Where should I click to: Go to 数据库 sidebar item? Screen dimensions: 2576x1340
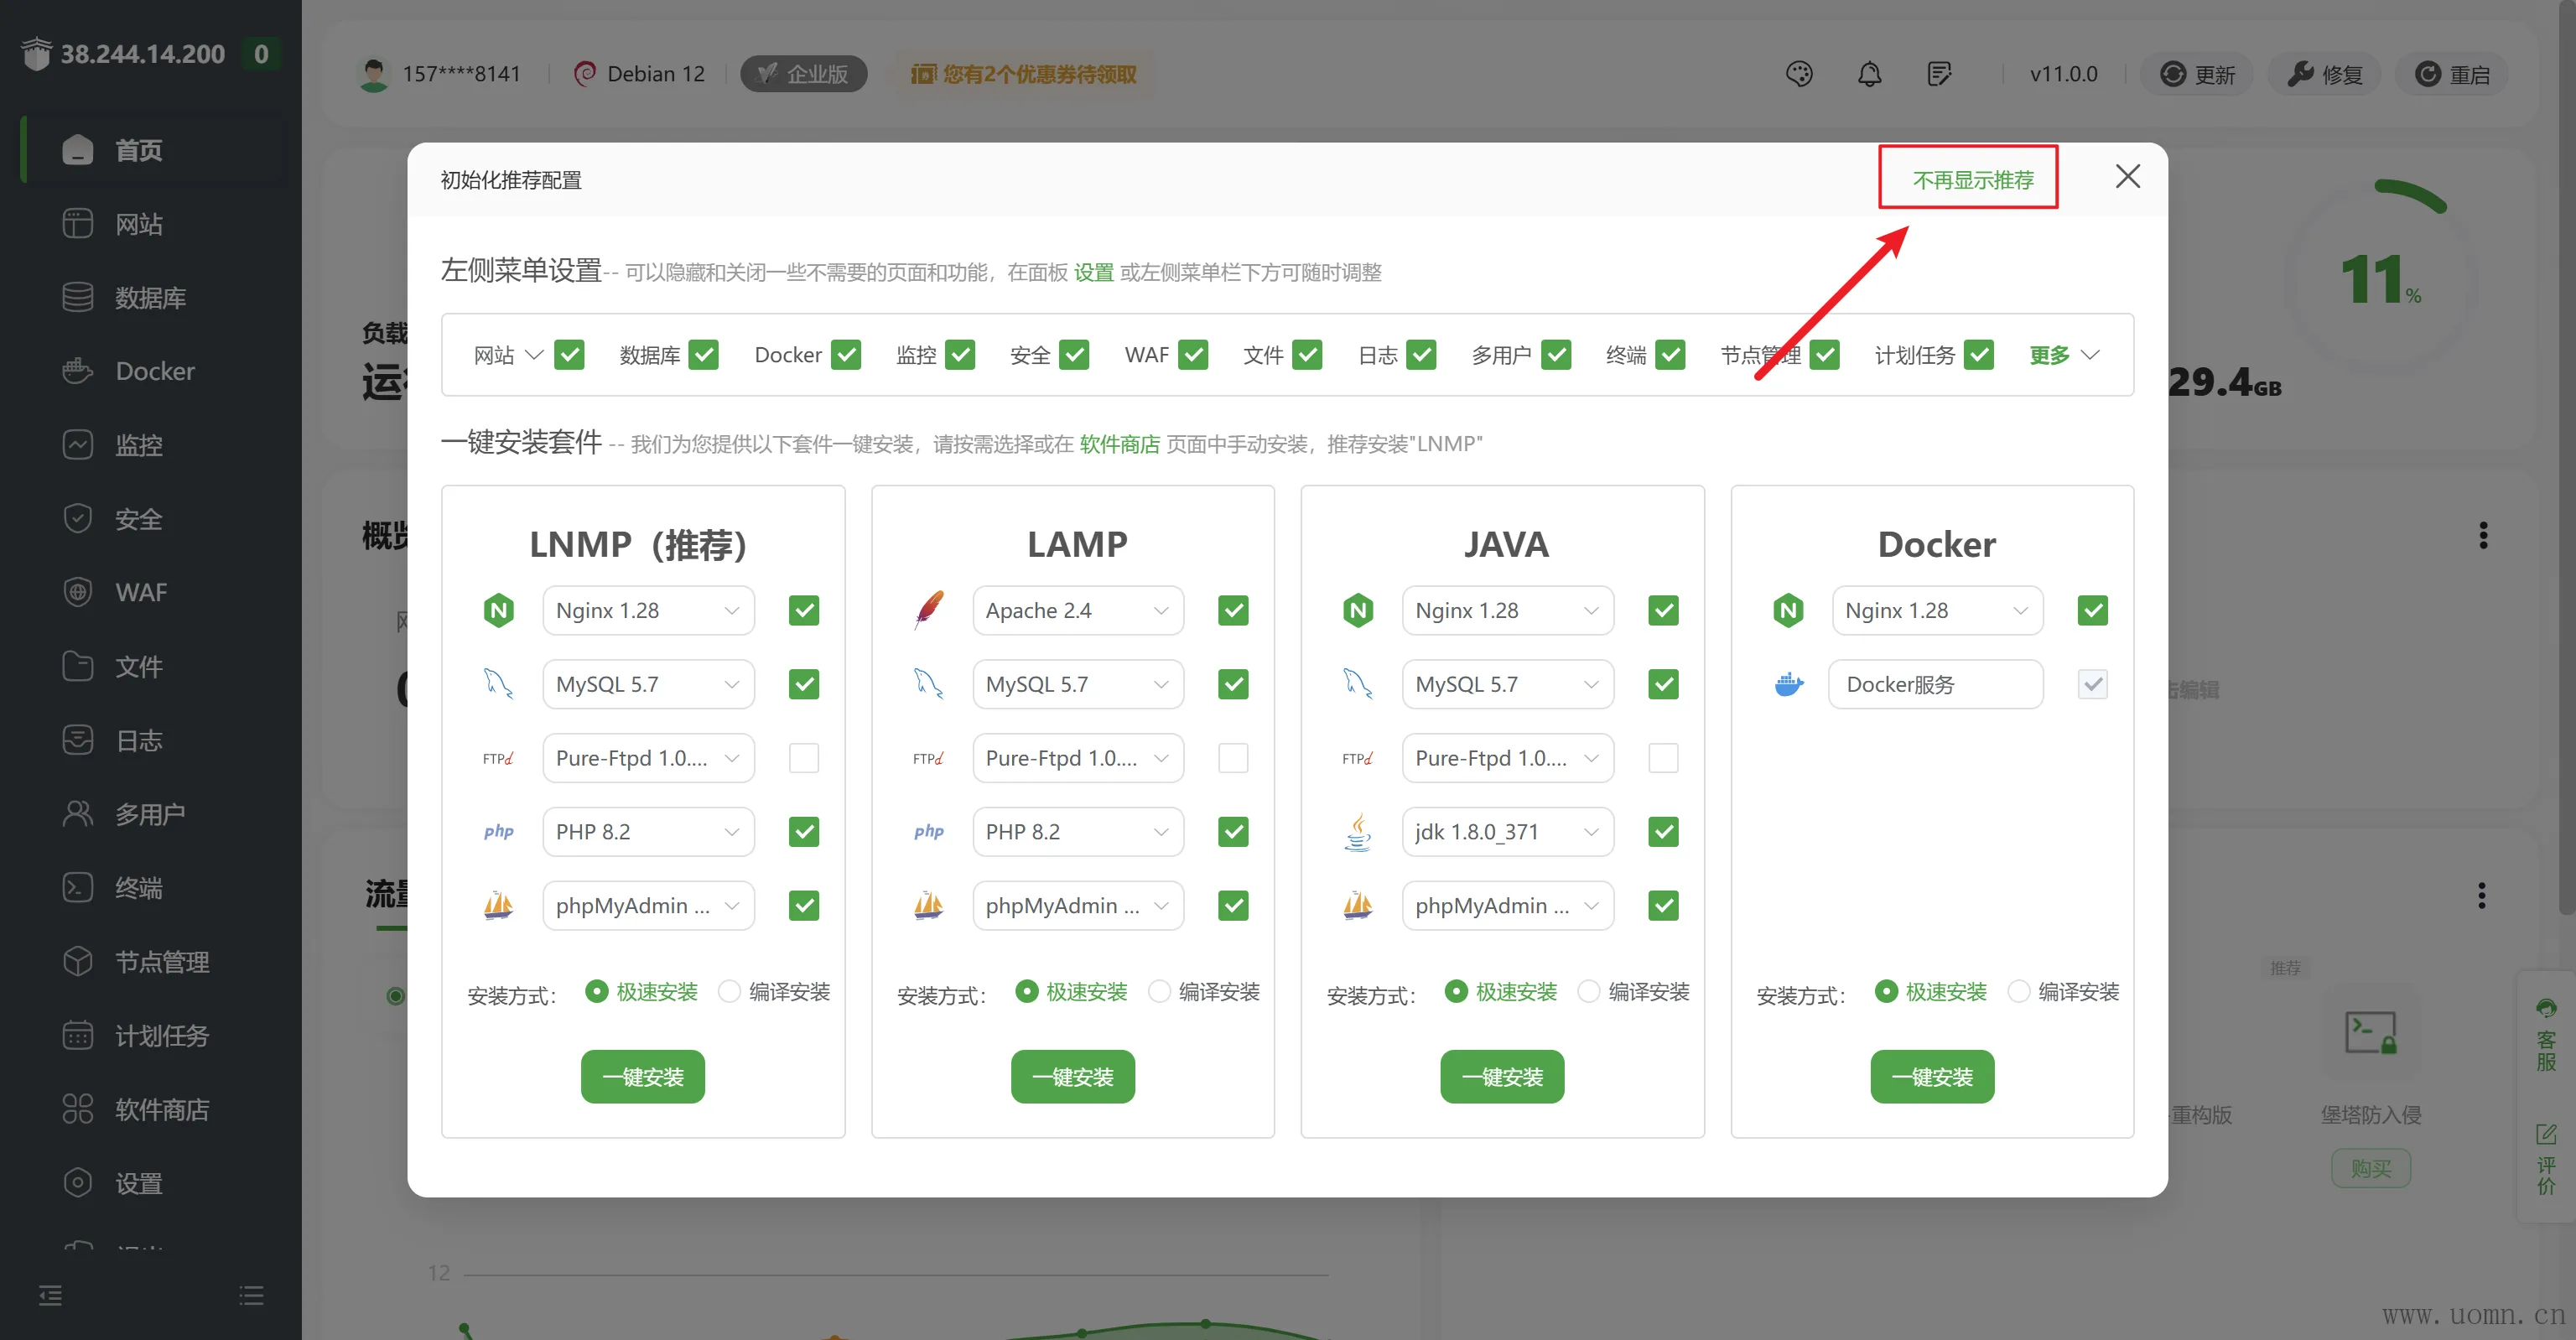150,298
